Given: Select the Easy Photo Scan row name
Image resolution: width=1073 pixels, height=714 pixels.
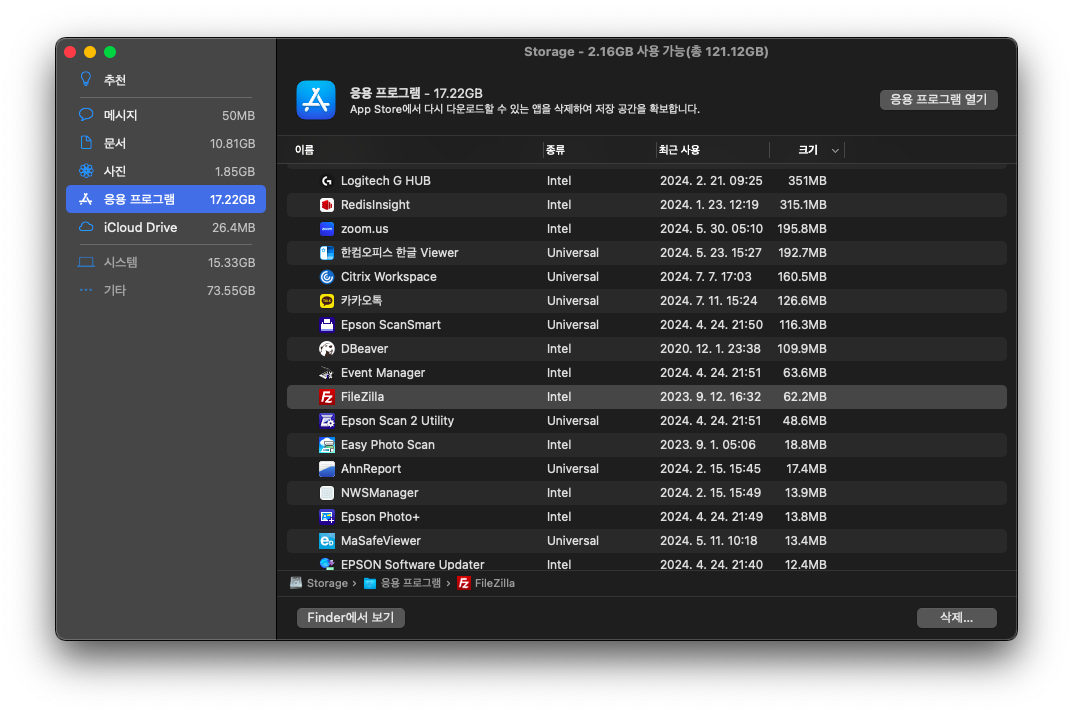Looking at the screenshot, I should tap(388, 444).
